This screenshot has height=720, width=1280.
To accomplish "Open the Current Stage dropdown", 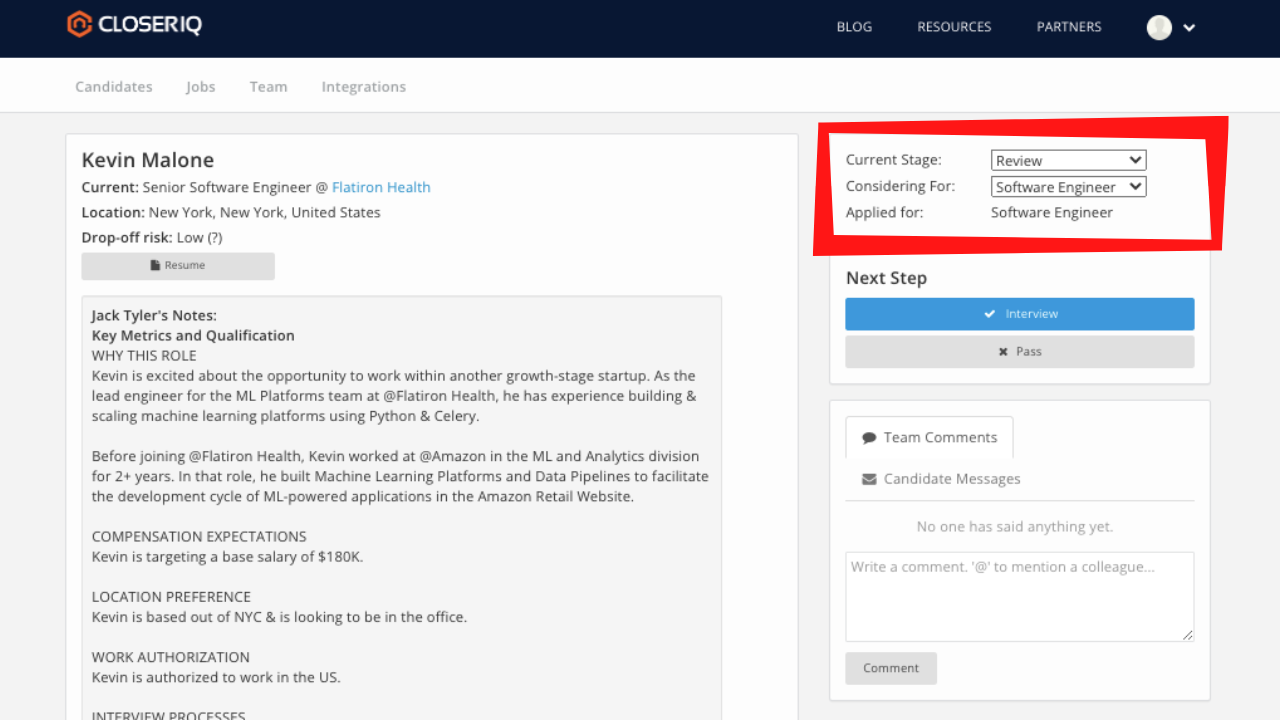I will [x=1068, y=160].
